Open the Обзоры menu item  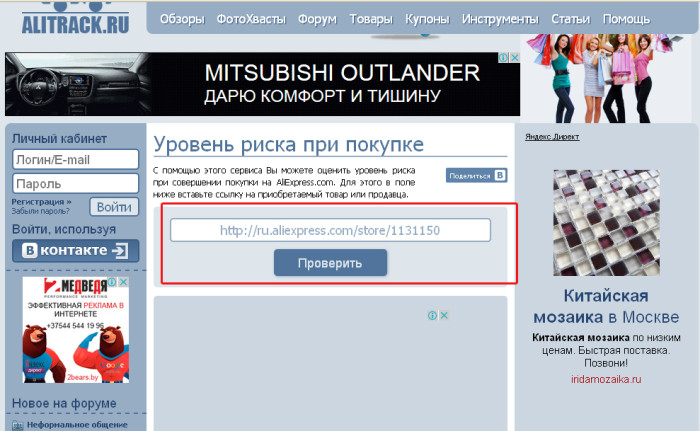pyautogui.click(x=182, y=19)
